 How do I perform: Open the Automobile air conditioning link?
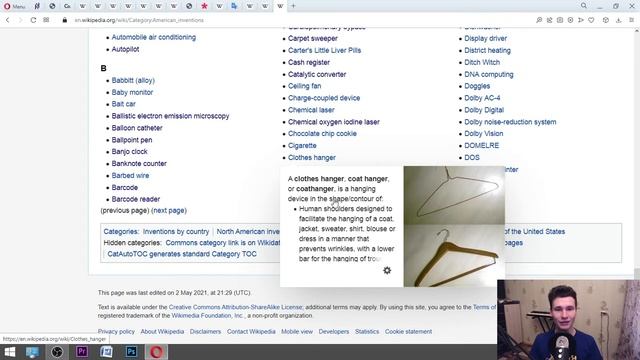(153, 37)
